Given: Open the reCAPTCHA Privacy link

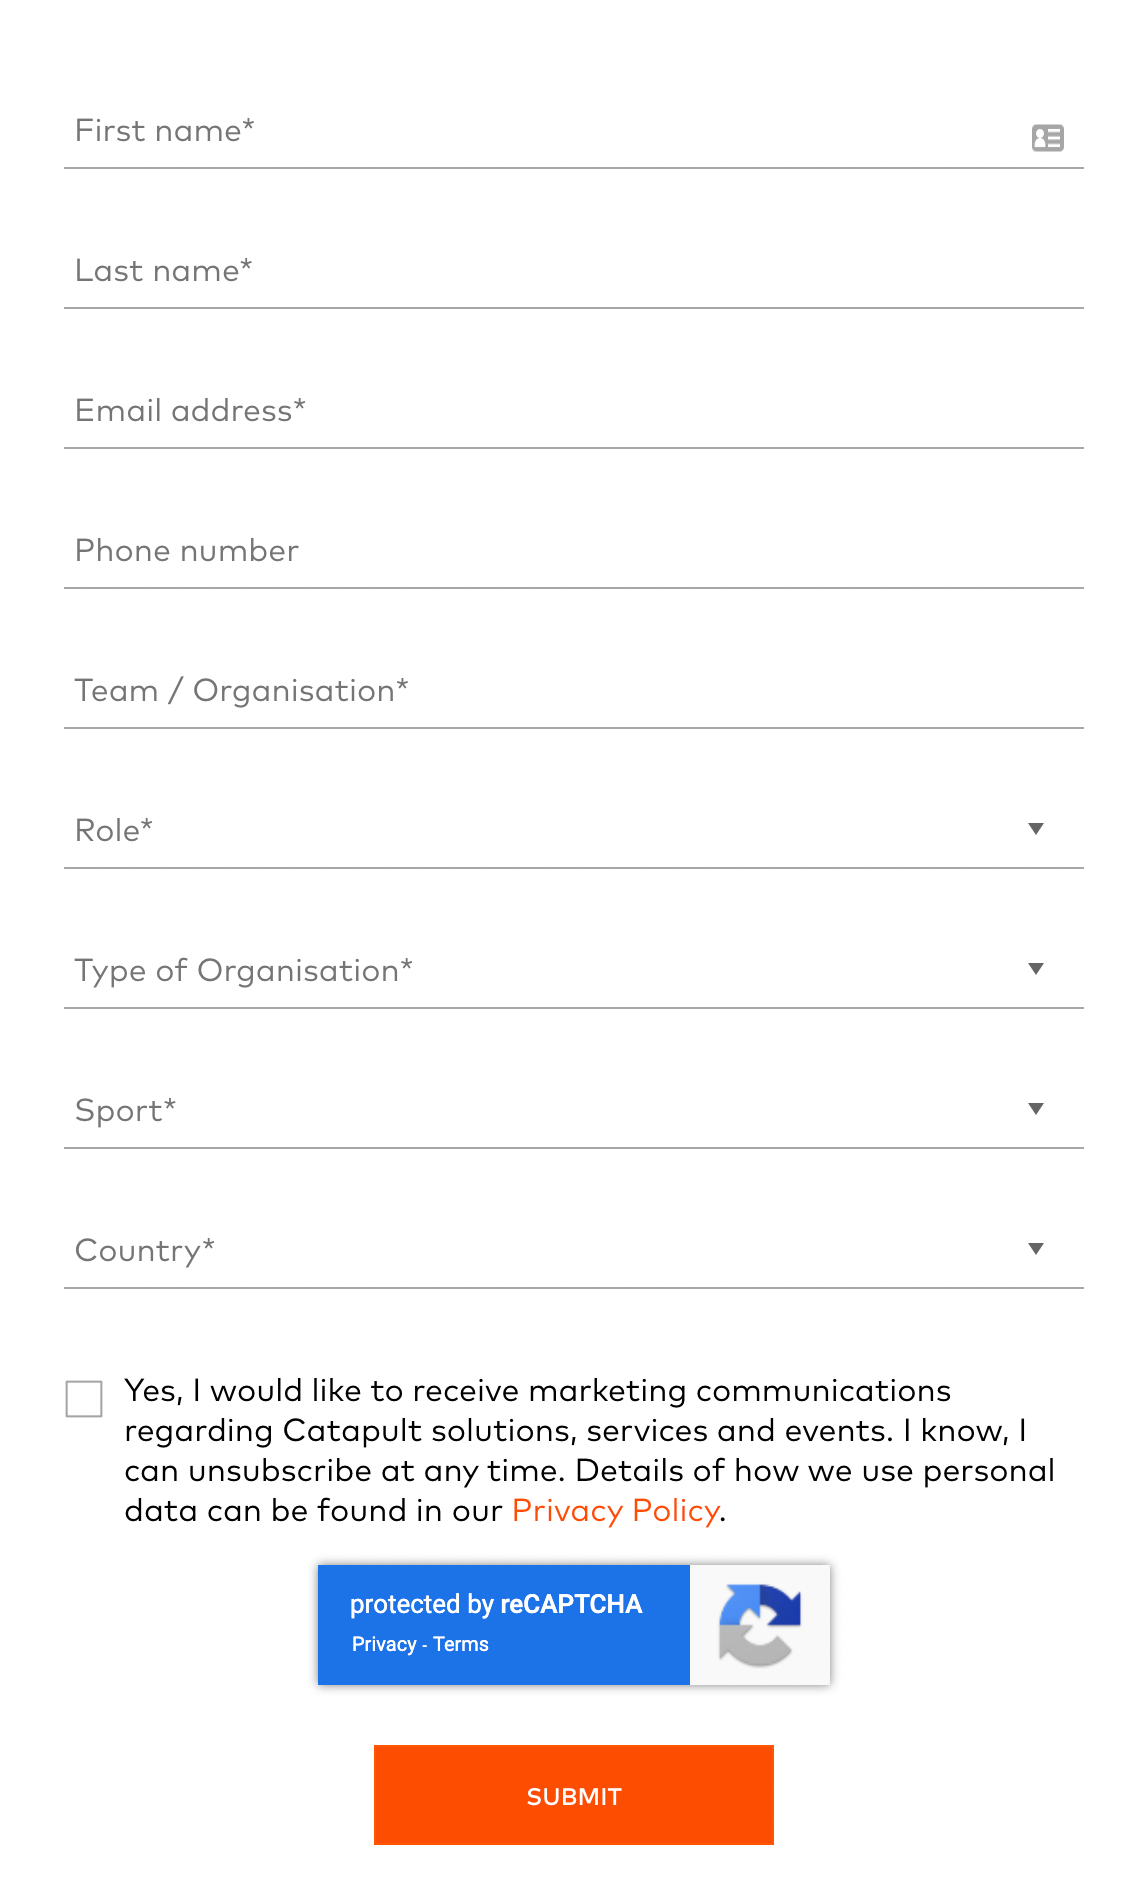Looking at the screenshot, I should (x=384, y=1645).
